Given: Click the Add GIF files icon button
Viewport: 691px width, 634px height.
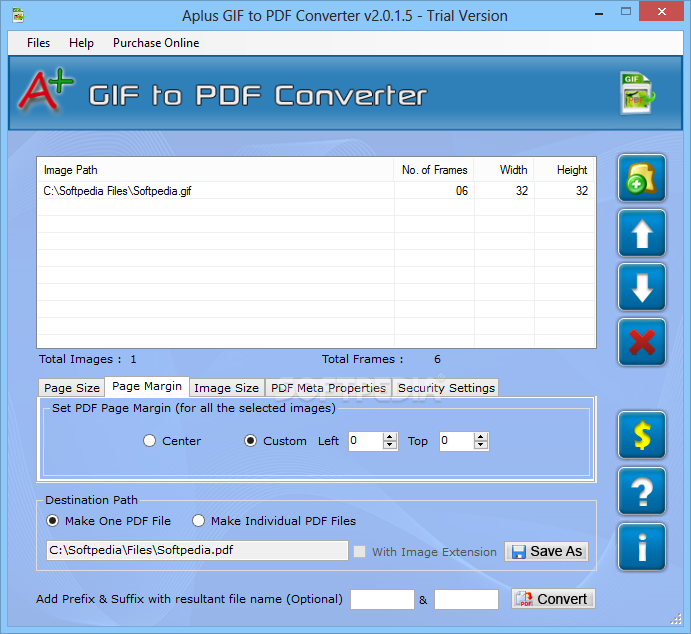Looking at the screenshot, I should click(x=642, y=178).
